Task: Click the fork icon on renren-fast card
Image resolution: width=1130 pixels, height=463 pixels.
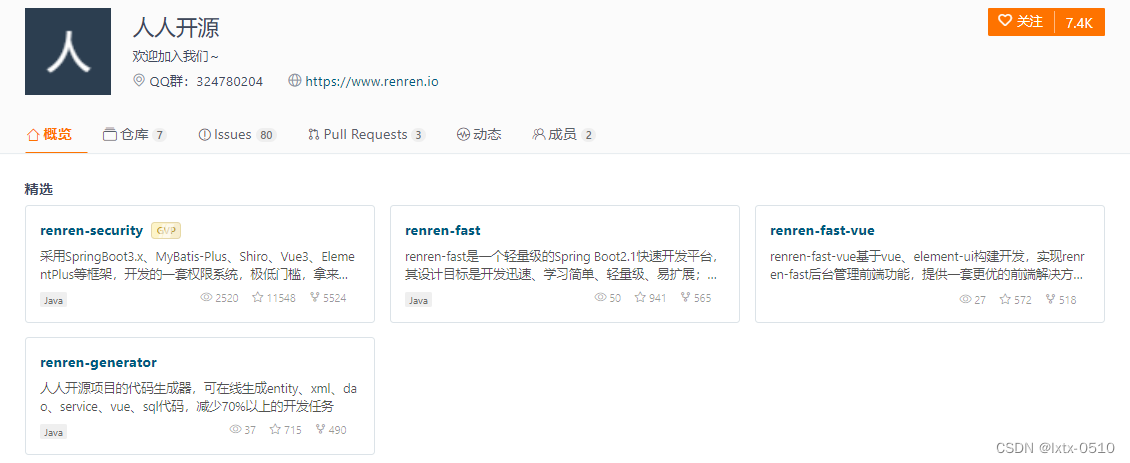Action: 685,297
